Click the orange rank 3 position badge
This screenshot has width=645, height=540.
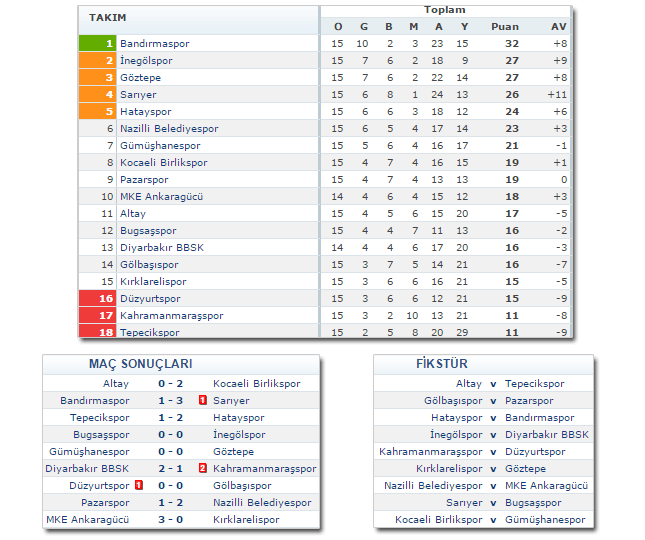pos(98,78)
